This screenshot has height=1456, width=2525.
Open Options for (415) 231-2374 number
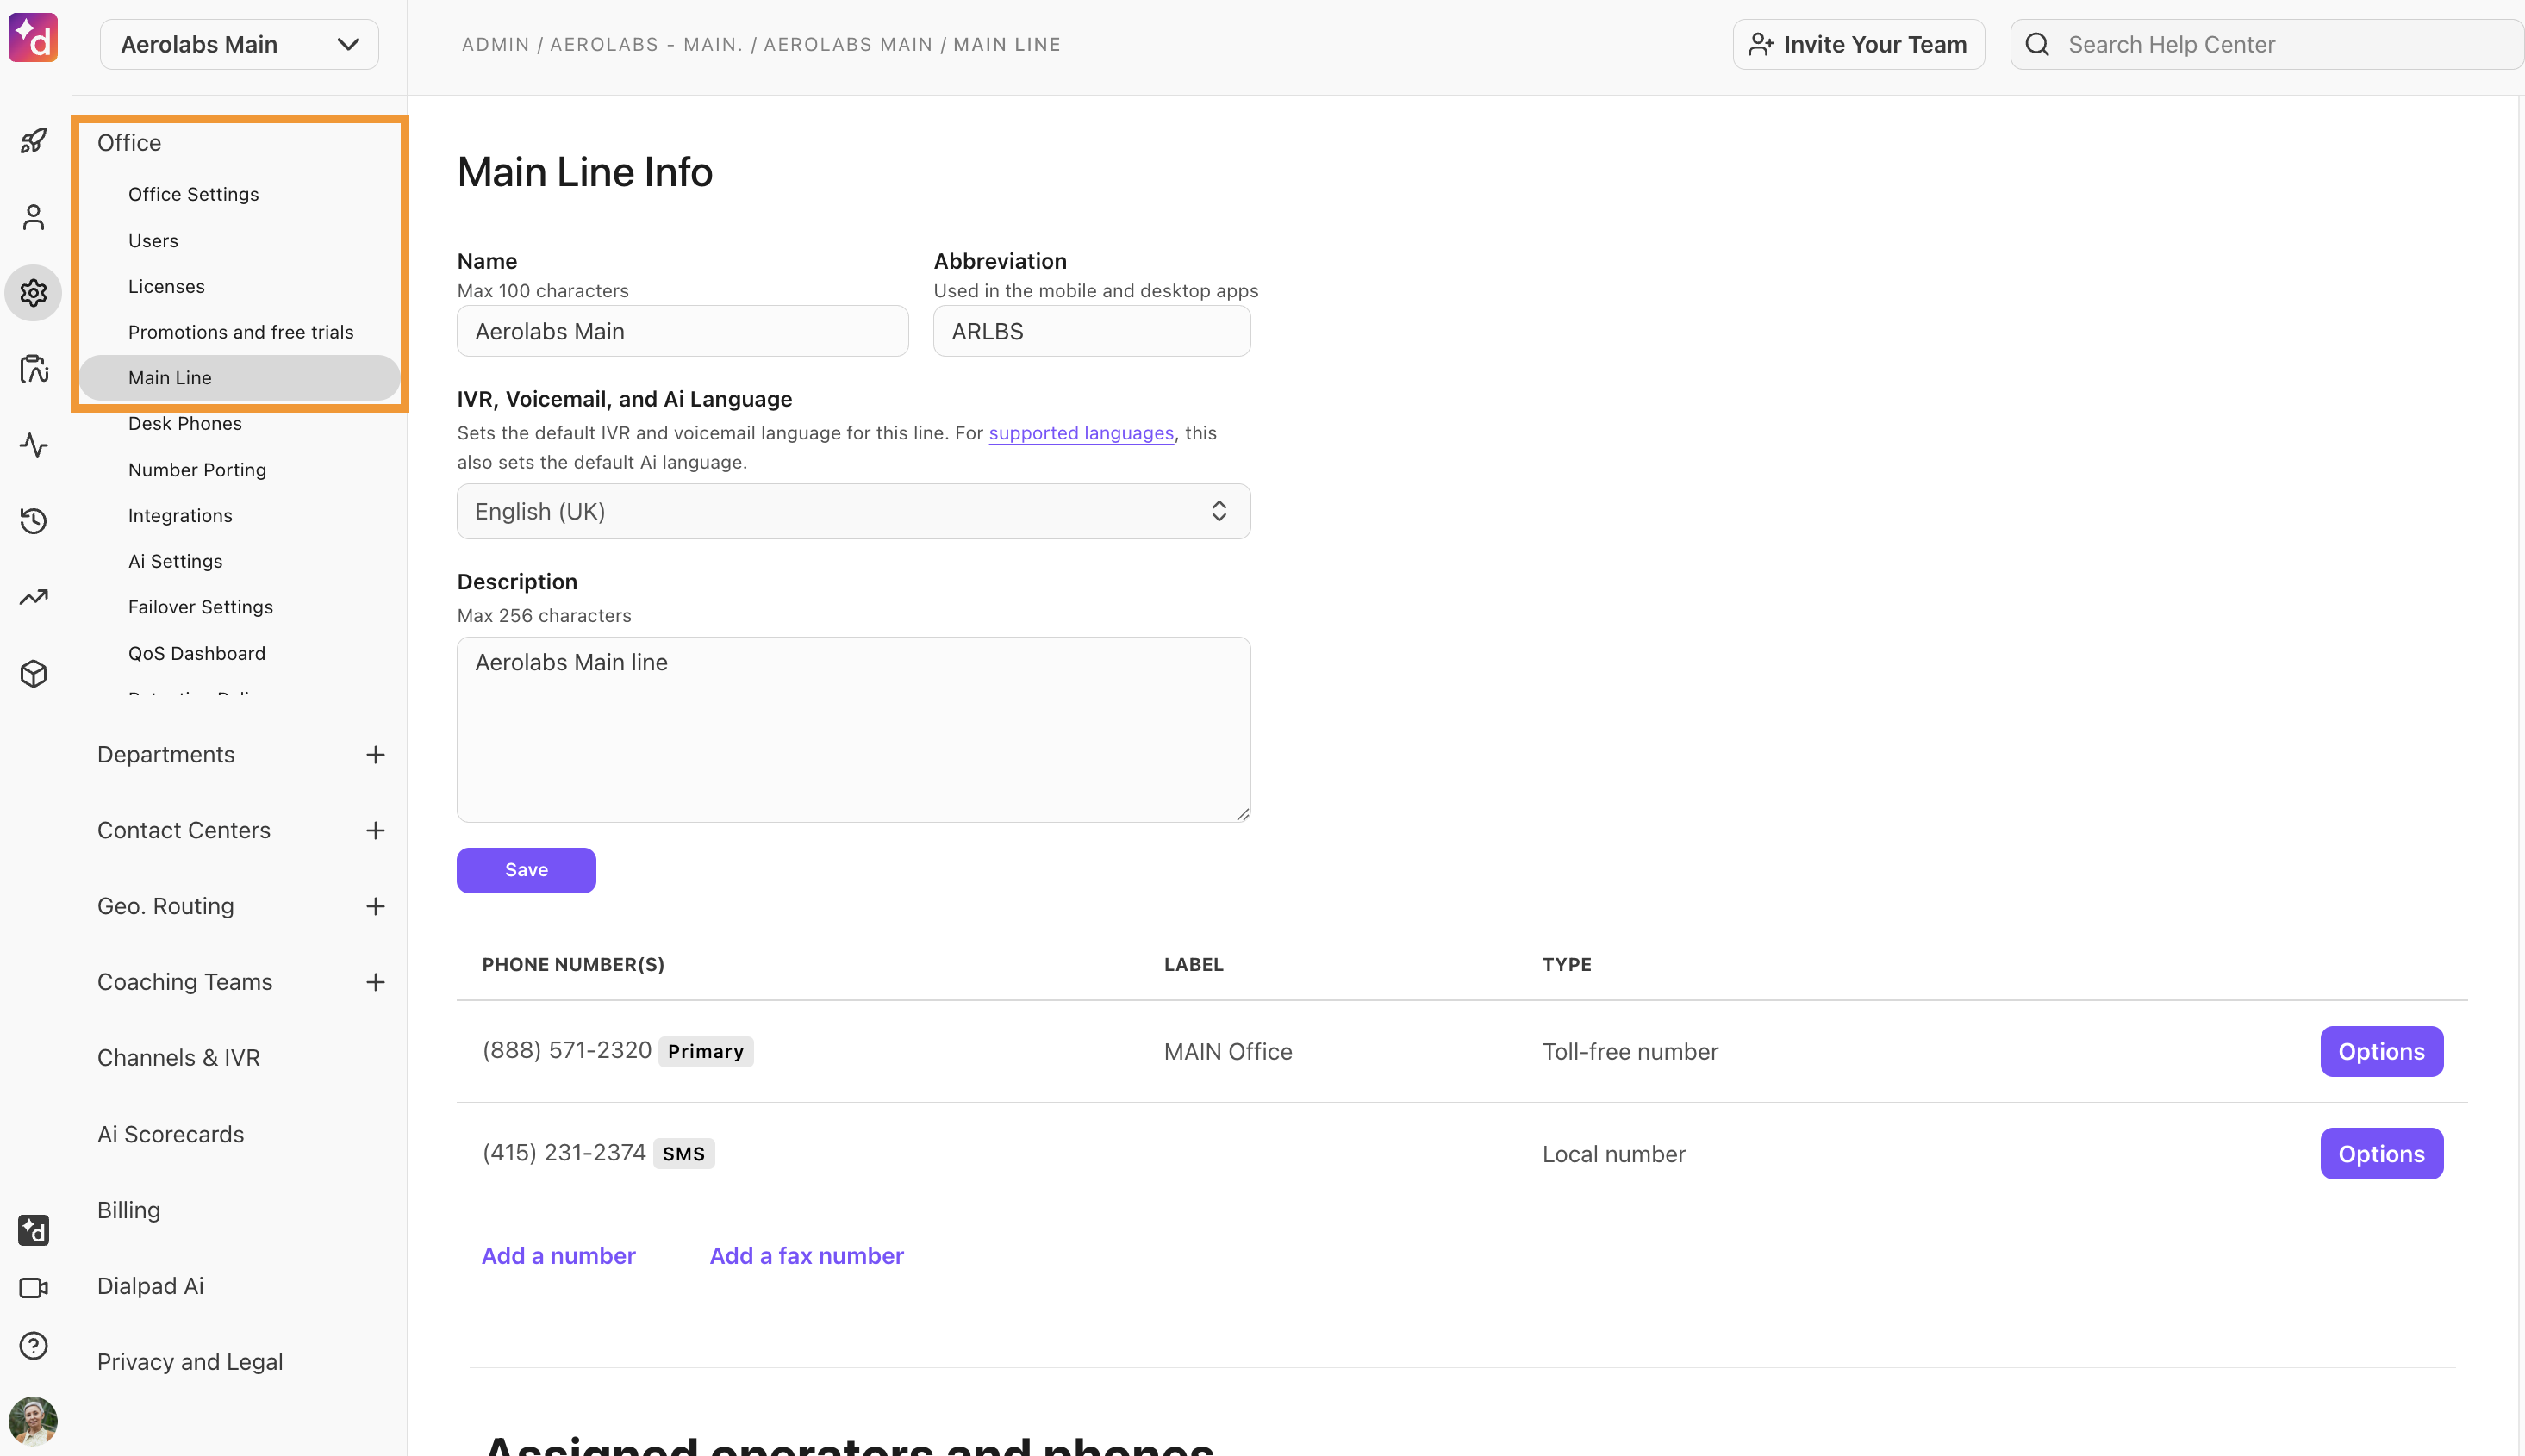pyautogui.click(x=2381, y=1154)
